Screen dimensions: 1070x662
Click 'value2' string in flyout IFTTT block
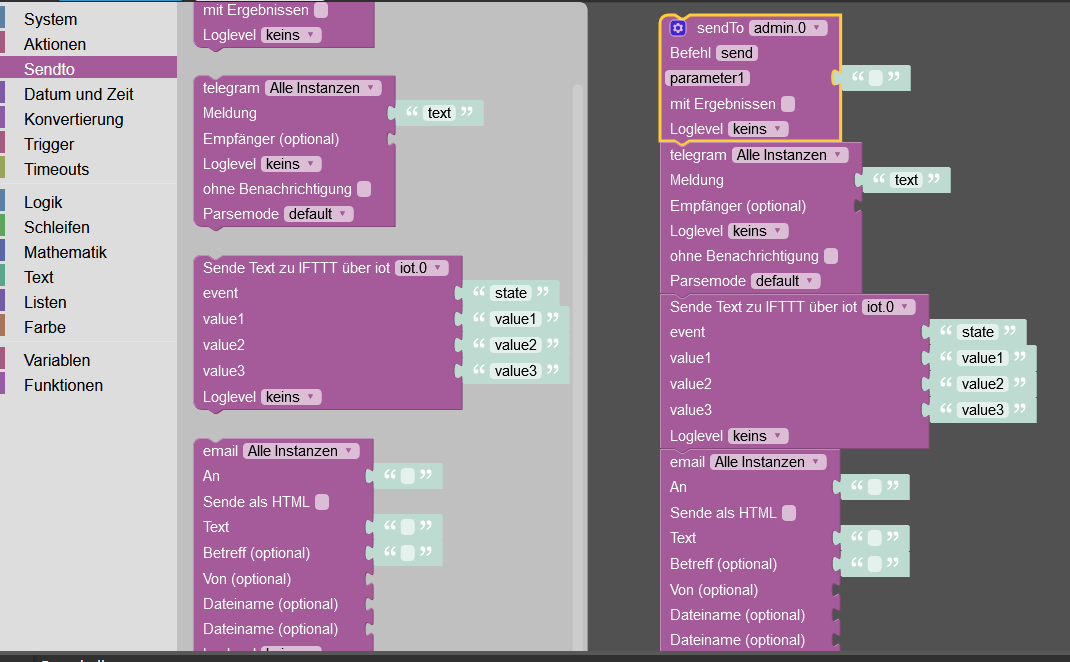click(x=515, y=345)
